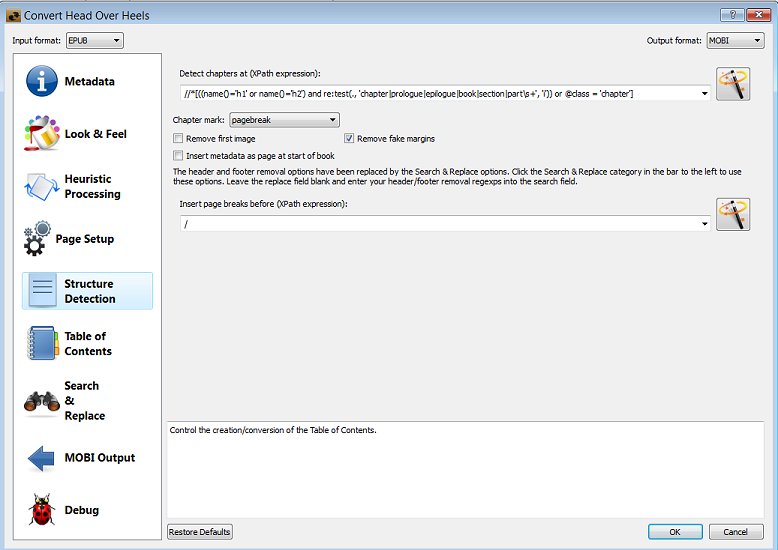Click the Restore Defaults button
The width and height of the screenshot is (778, 550).
[x=200, y=532]
